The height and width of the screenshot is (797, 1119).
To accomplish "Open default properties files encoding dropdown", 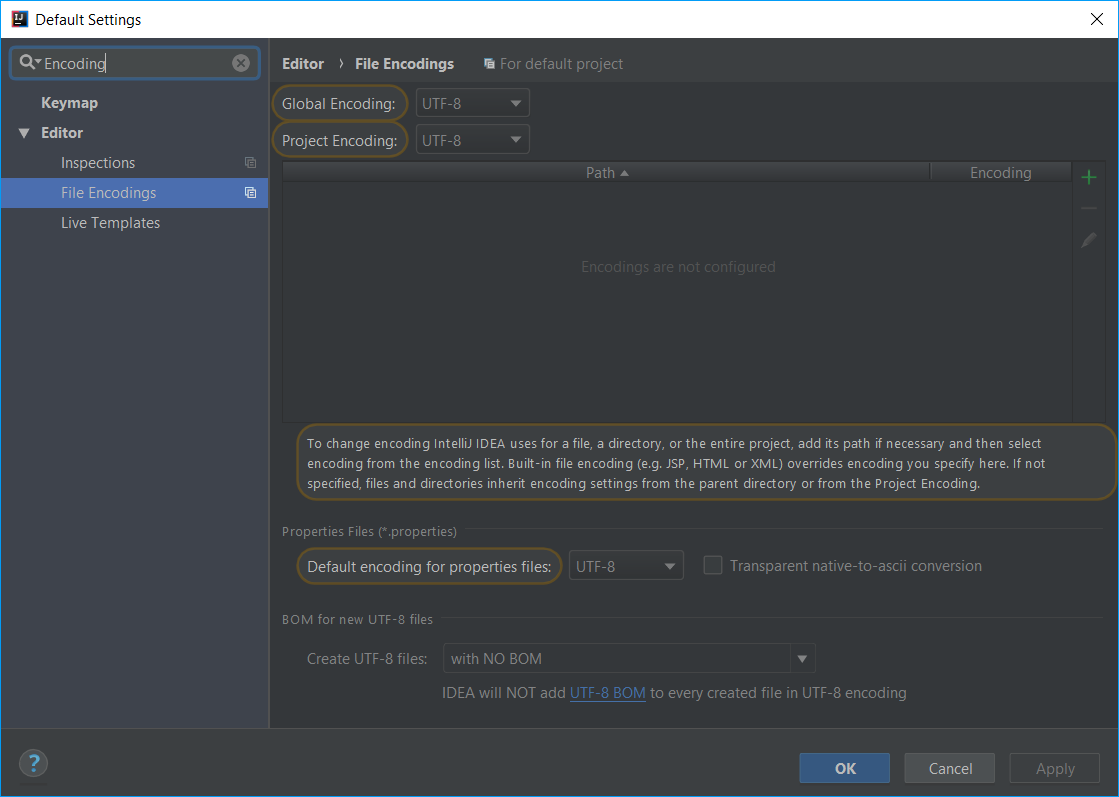I will tap(626, 566).
